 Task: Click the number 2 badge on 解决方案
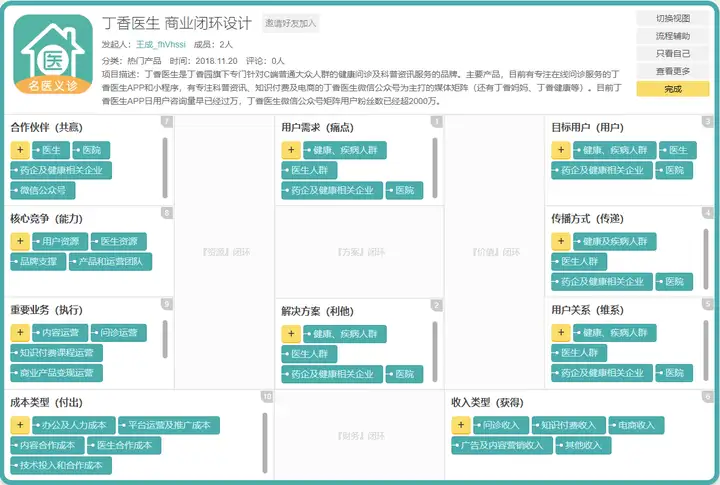(x=437, y=305)
